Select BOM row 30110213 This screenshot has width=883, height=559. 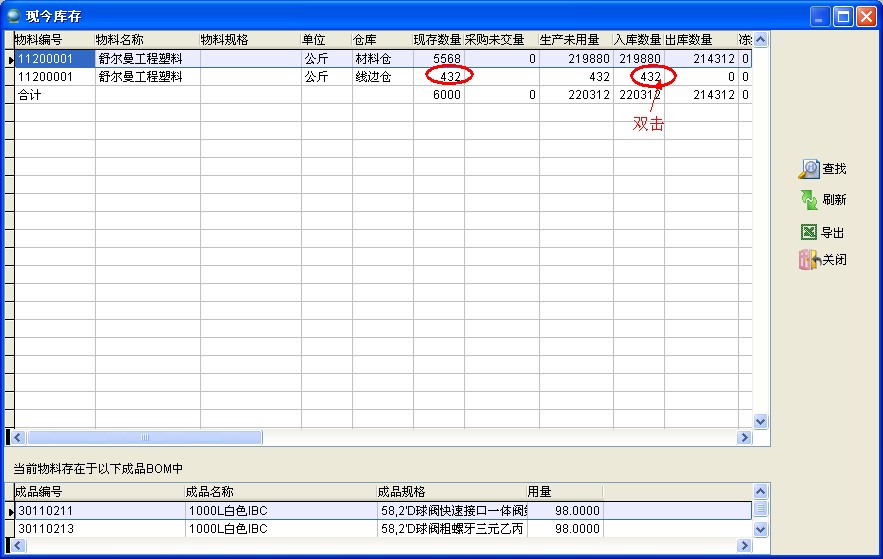coord(383,529)
